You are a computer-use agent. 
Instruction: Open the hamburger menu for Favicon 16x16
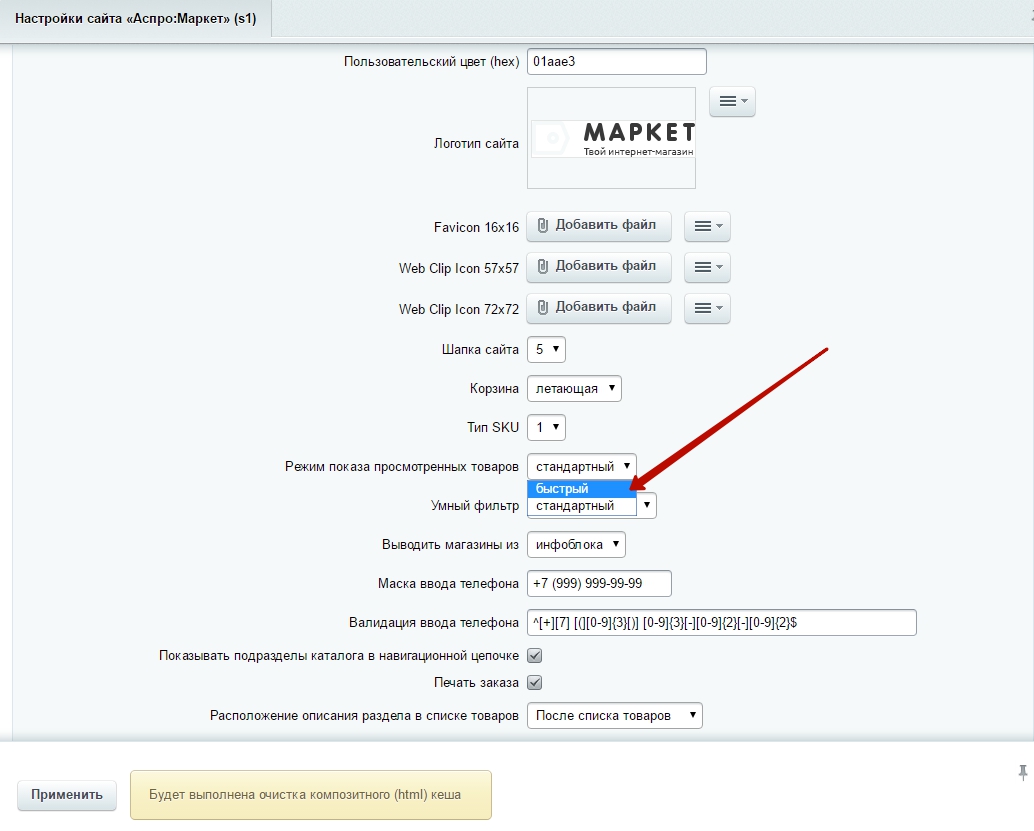point(707,227)
